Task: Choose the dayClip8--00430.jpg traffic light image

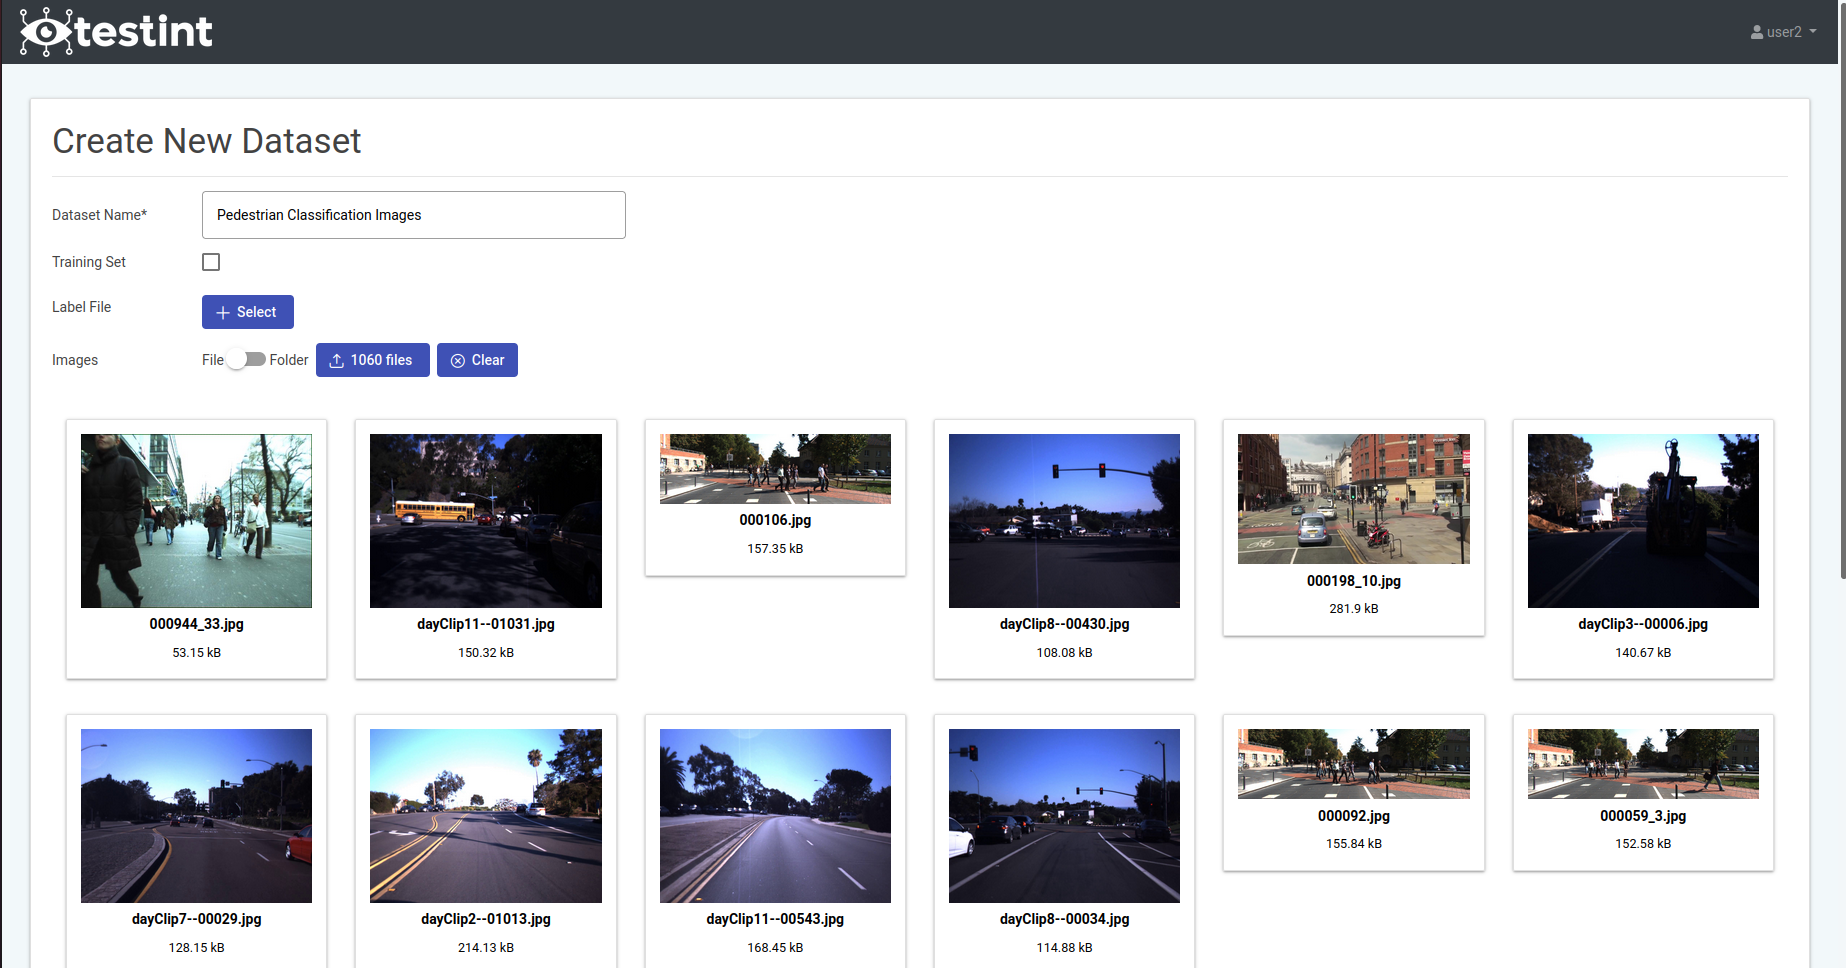Action: tap(1064, 521)
